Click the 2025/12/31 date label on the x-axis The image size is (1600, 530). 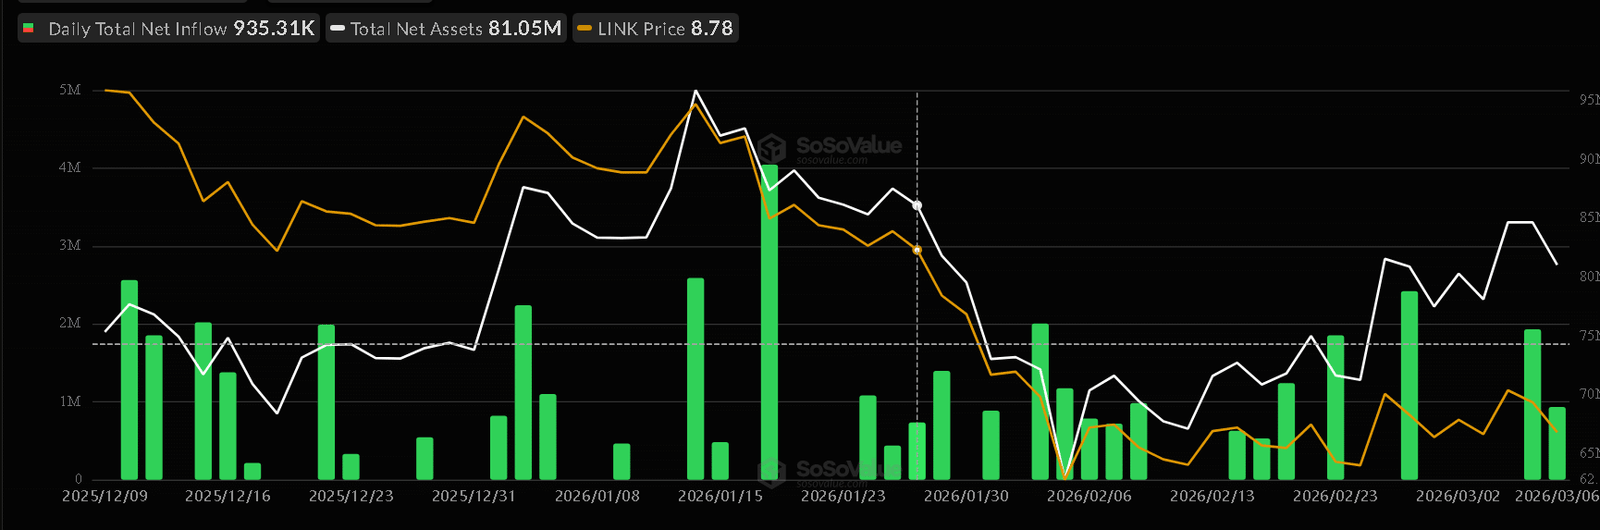(474, 496)
